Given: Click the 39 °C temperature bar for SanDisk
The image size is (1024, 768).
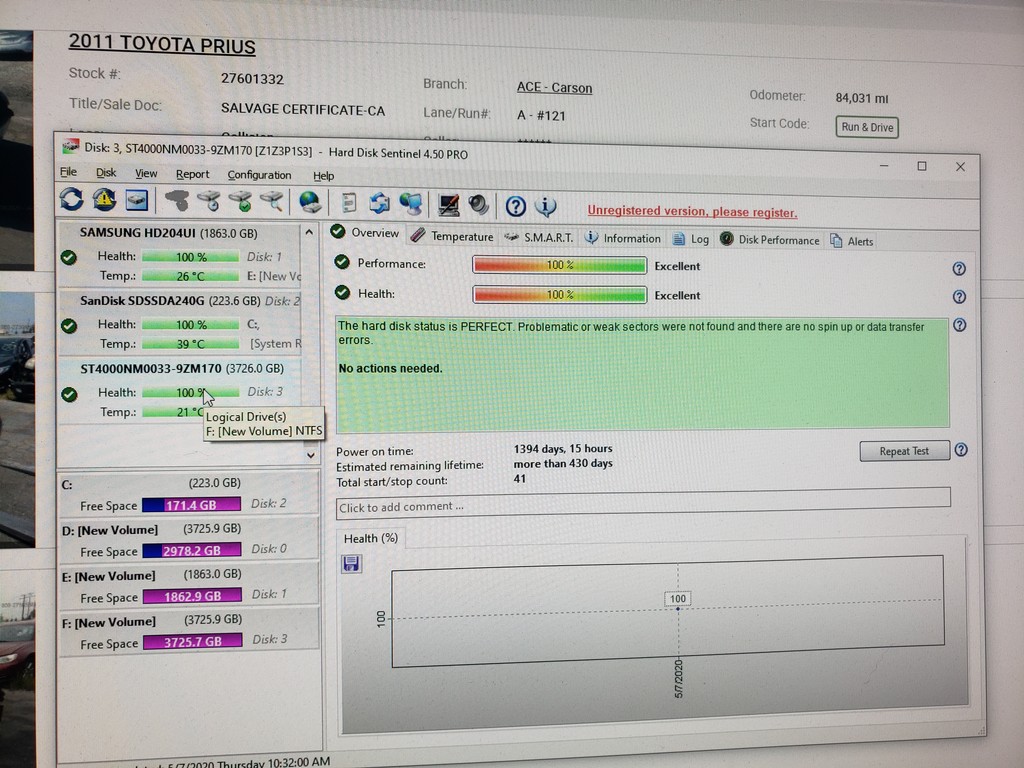Looking at the screenshot, I should click(x=190, y=344).
